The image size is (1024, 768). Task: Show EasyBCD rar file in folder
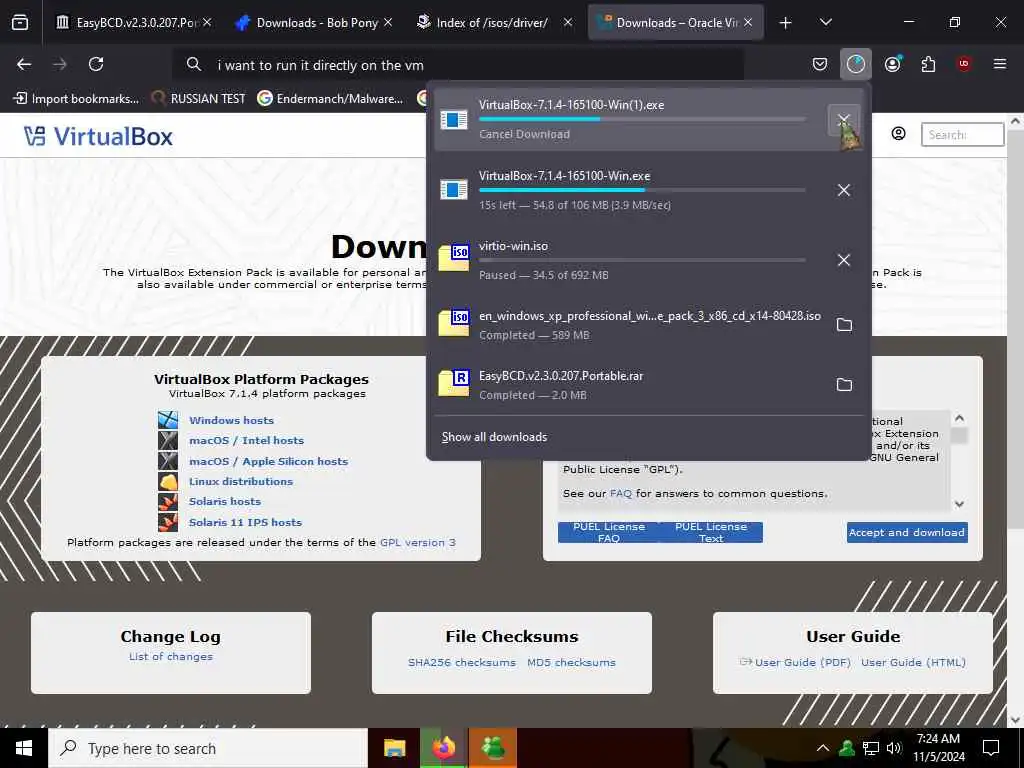[x=844, y=385]
